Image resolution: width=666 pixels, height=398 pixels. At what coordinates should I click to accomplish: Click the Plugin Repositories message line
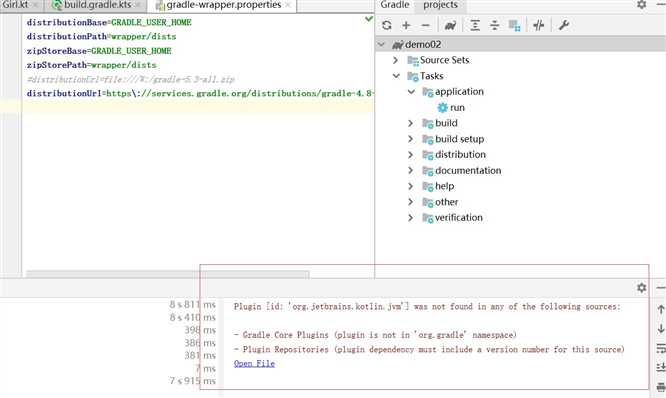(x=429, y=349)
